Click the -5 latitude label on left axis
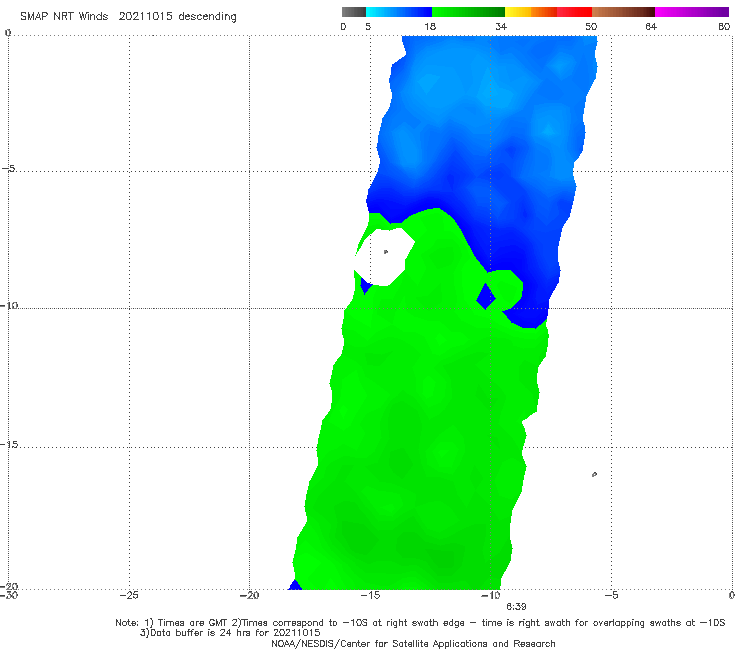 tap(9, 168)
